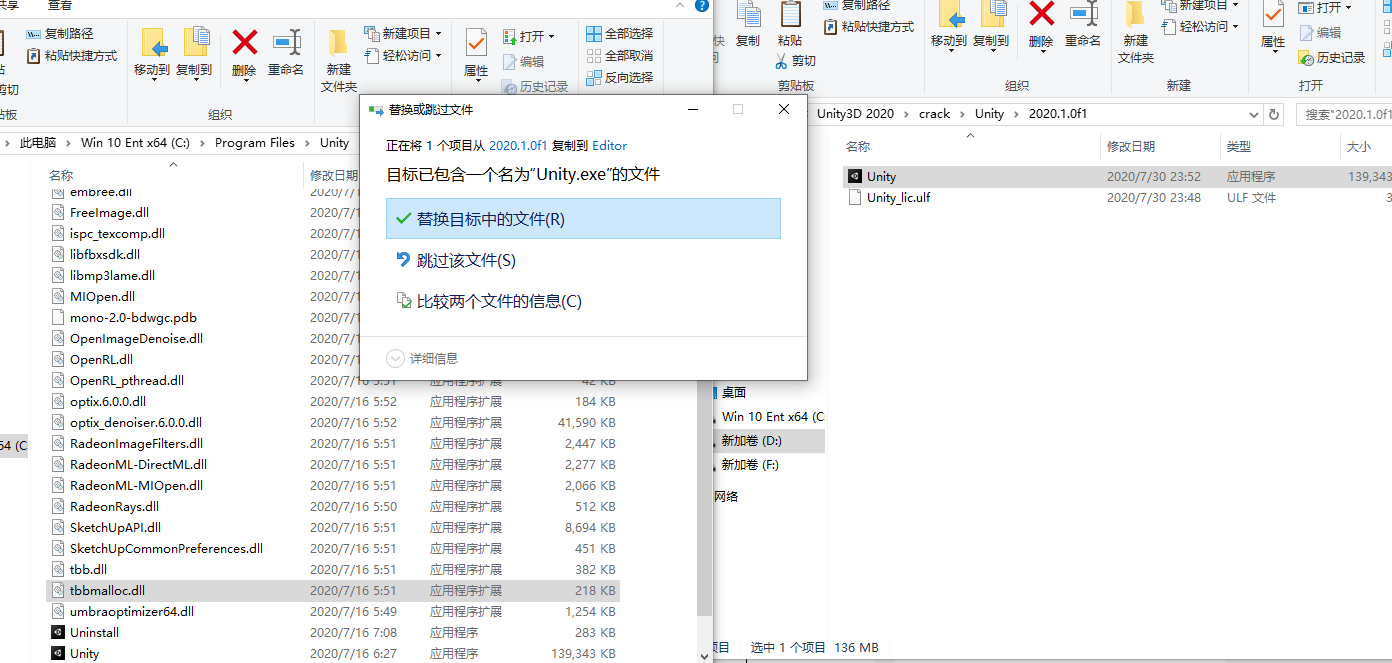Click 反向选择 (Invert selection) in ribbon

(x=619, y=77)
